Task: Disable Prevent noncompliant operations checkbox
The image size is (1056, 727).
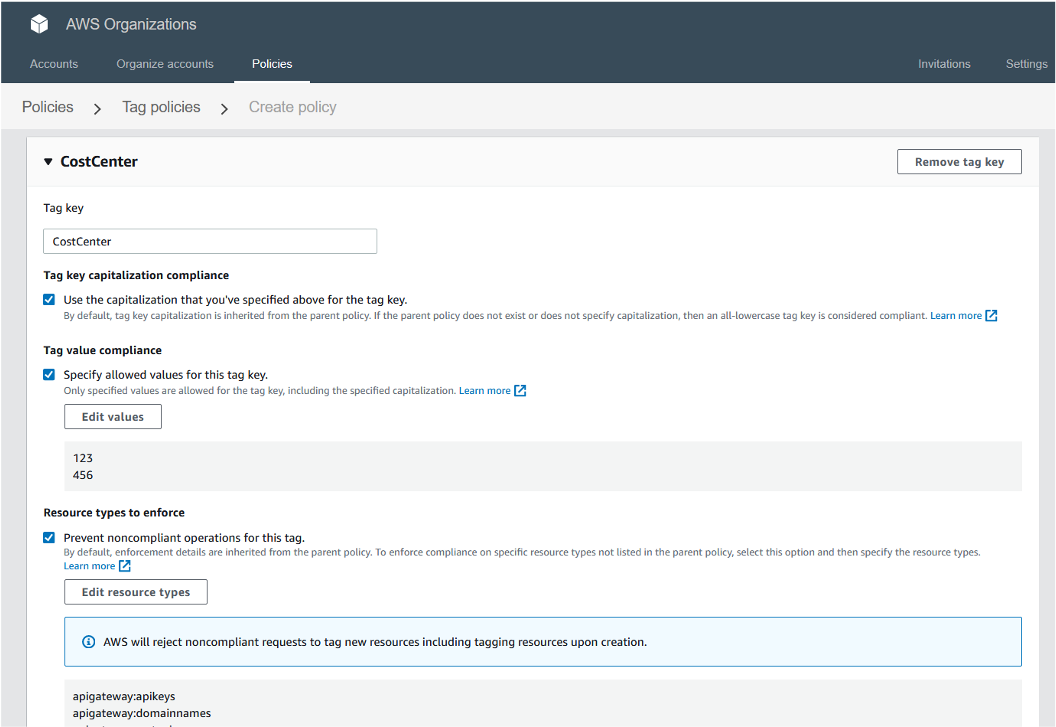Action: [x=49, y=538]
